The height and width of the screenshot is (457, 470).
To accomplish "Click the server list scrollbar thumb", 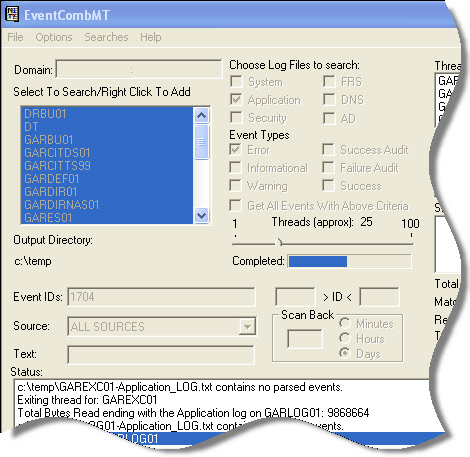I will point(201,142).
